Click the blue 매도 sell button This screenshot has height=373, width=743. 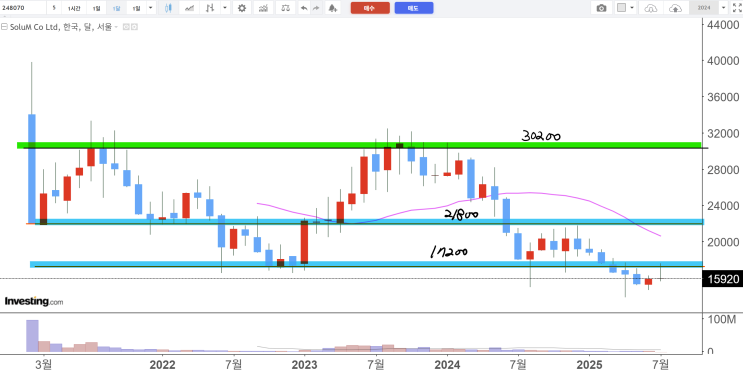[414, 8]
